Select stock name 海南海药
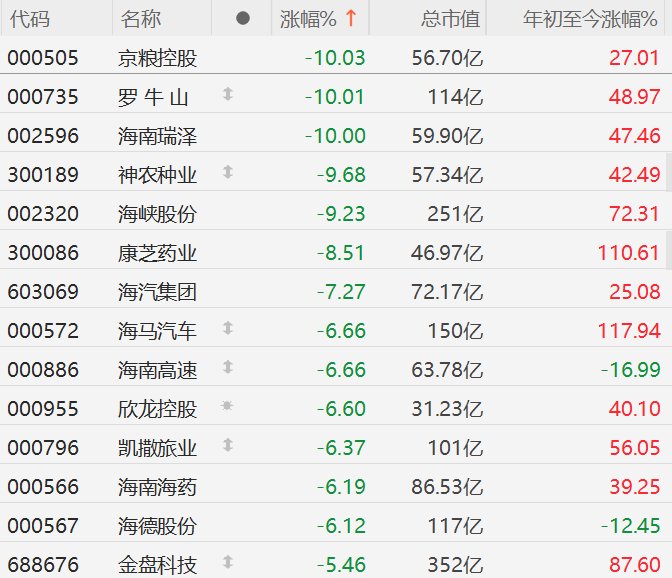Image resolution: width=672 pixels, height=578 pixels. click(157, 487)
